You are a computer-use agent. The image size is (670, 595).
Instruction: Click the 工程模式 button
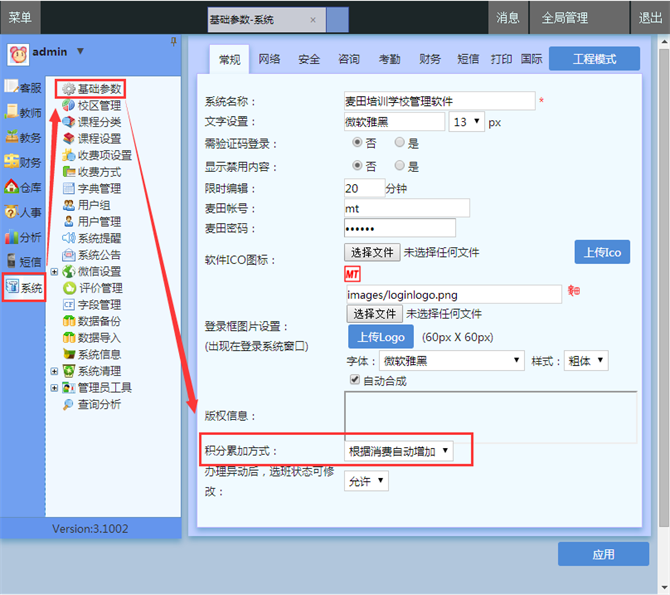(x=594, y=59)
